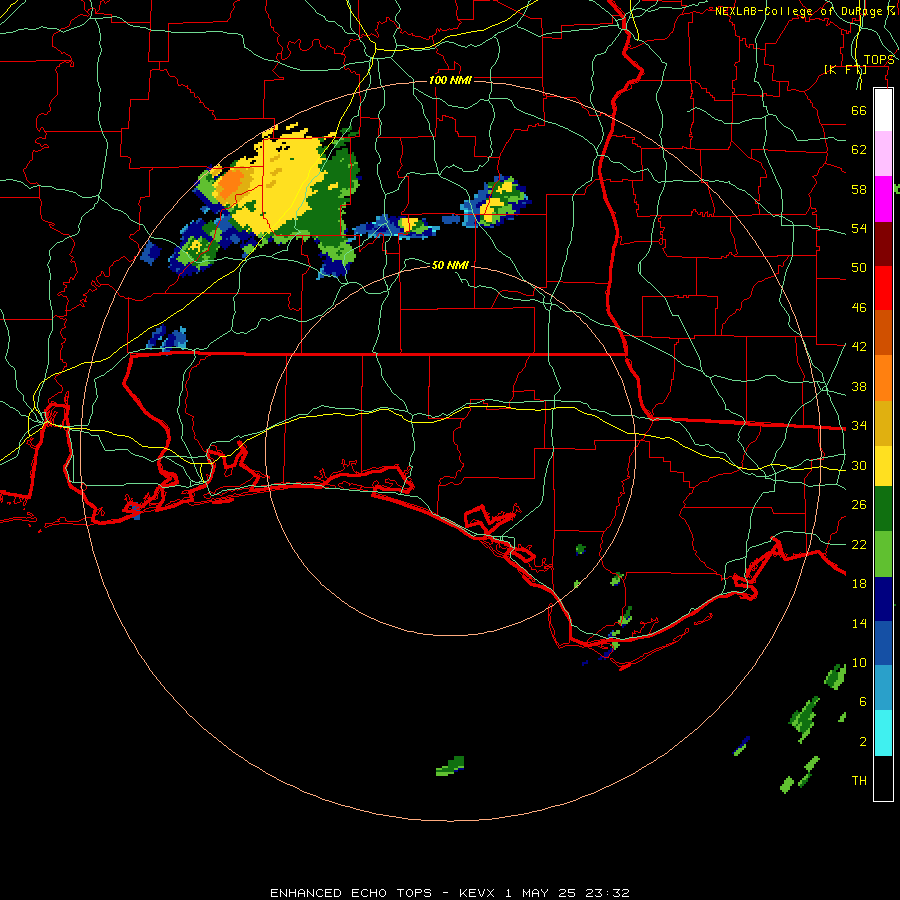Click the TH threshold label on the legend

tap(859, 781)
